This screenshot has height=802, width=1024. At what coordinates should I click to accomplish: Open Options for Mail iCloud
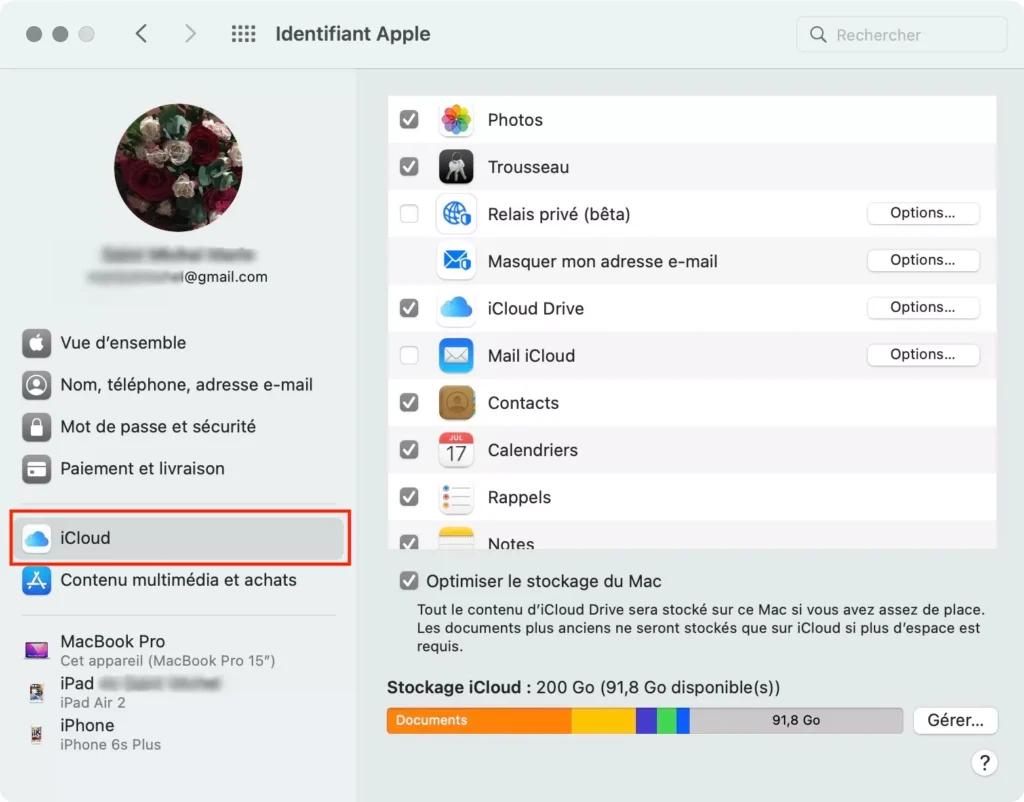tap(923, 354)
